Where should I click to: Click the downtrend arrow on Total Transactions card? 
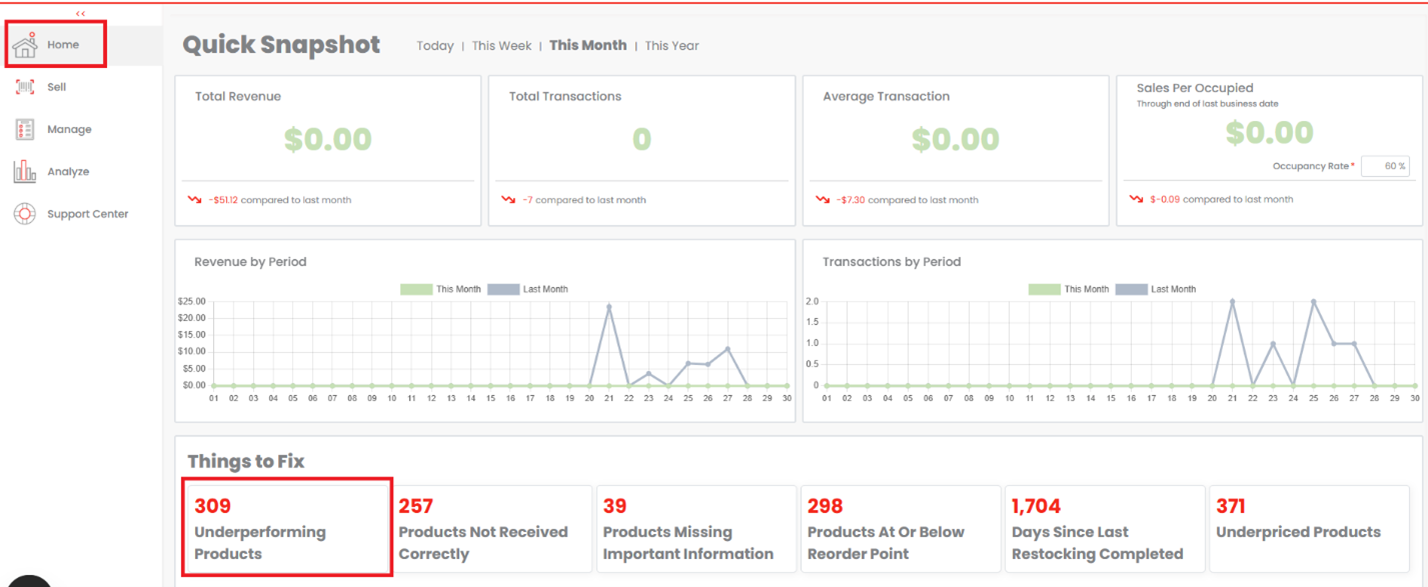pyautogui.click(x=511, y=200)
